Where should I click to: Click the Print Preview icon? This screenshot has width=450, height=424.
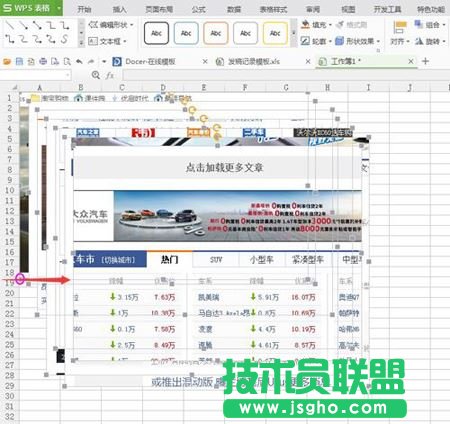click(x=67, y=61)
